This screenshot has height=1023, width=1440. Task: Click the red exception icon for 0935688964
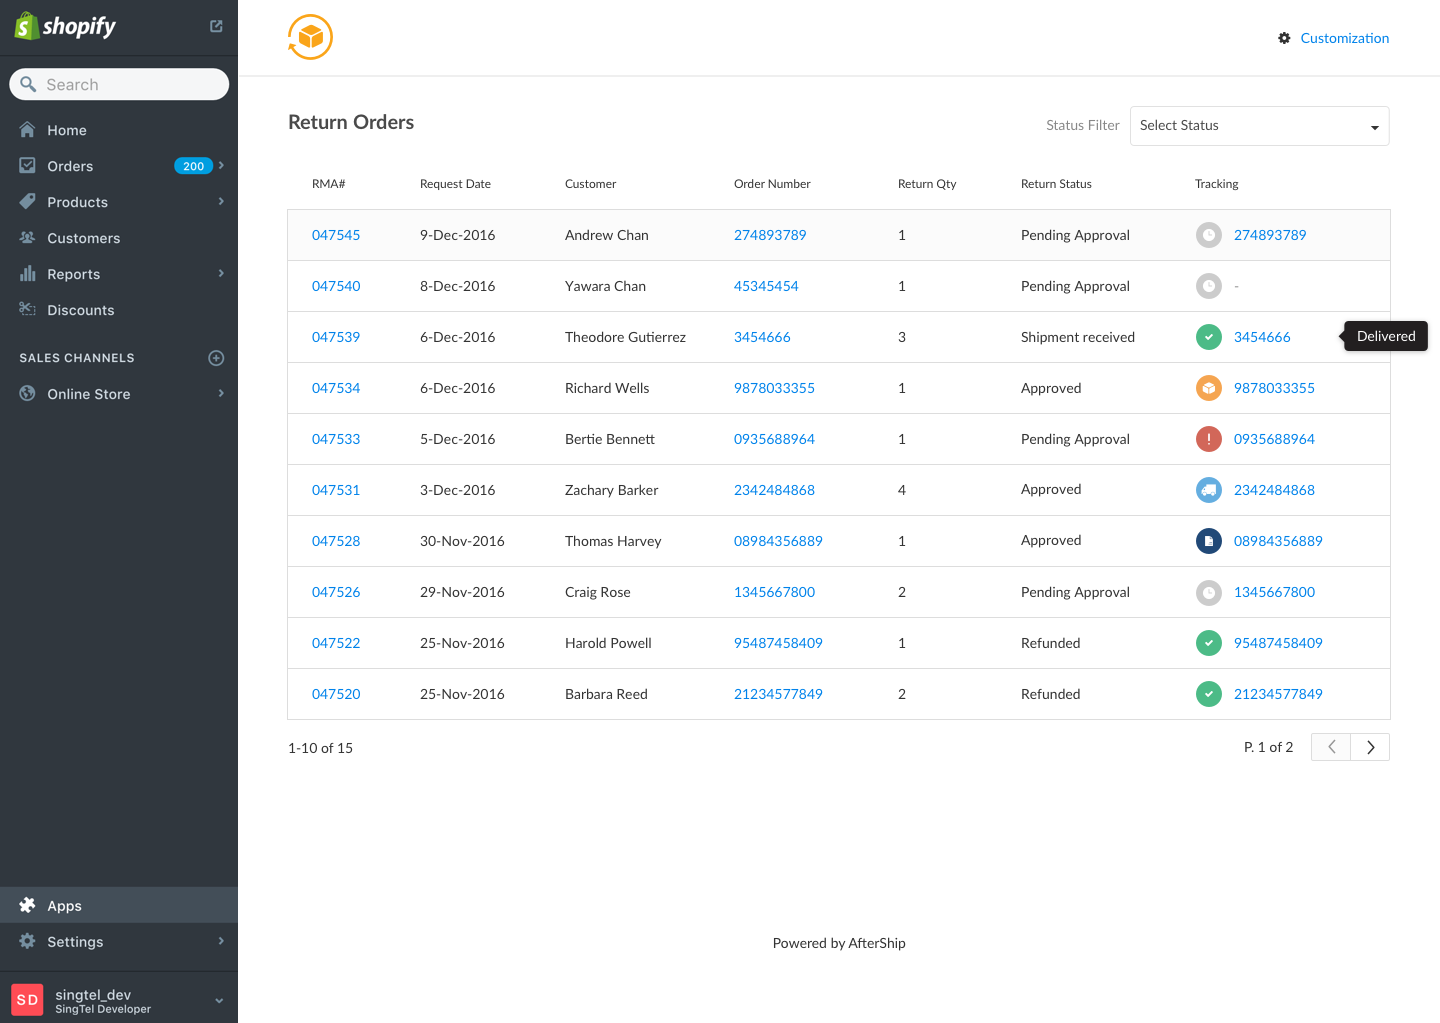click(1209, 439)
